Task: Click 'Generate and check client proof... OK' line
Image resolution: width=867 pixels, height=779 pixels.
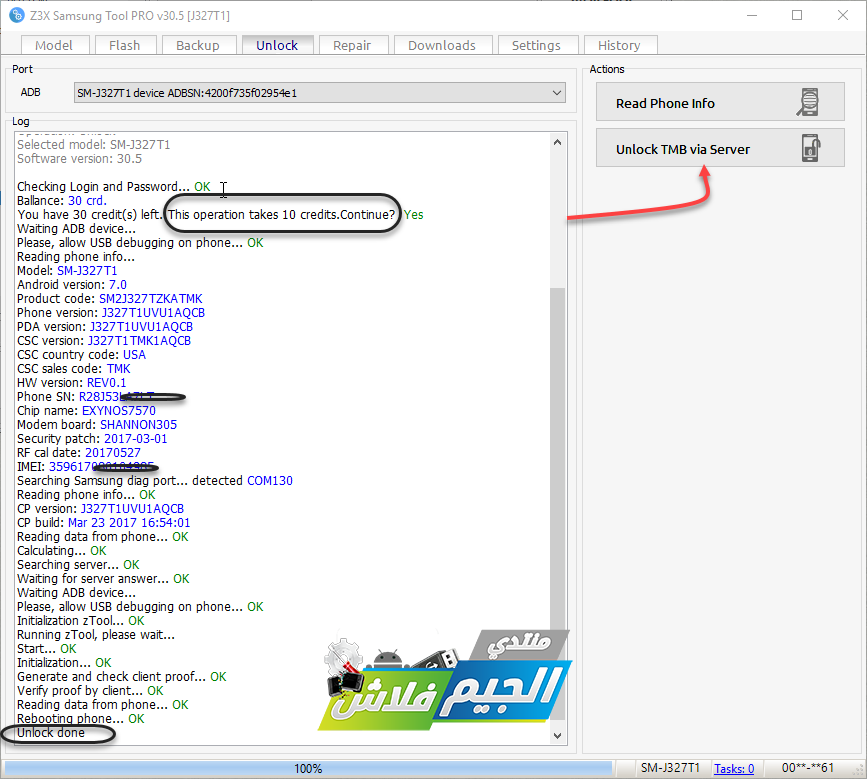Action: (x=122, y=677)
